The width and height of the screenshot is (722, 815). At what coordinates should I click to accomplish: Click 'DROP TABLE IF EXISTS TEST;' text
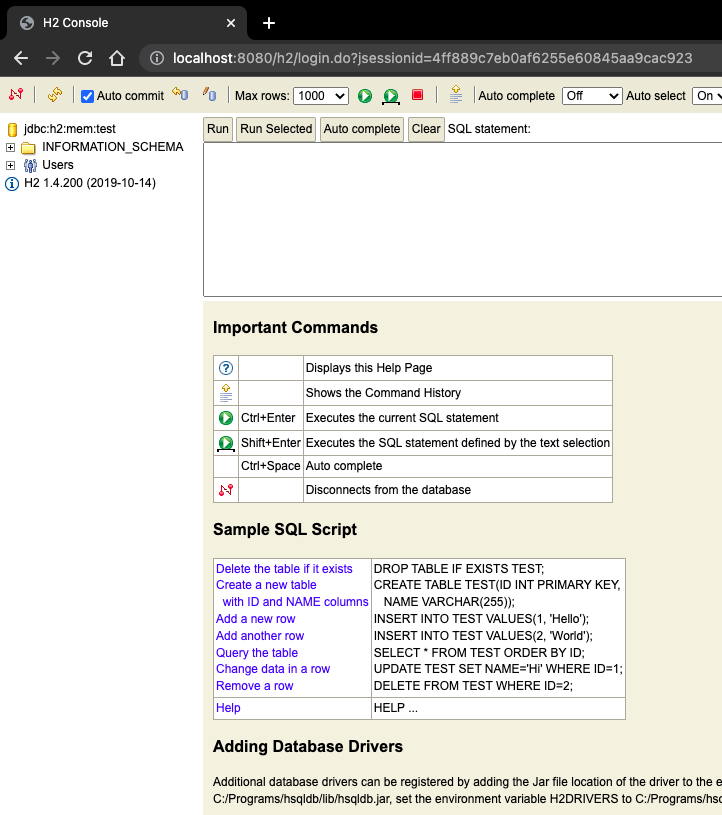pyautogui.click(x=459, y=569)
